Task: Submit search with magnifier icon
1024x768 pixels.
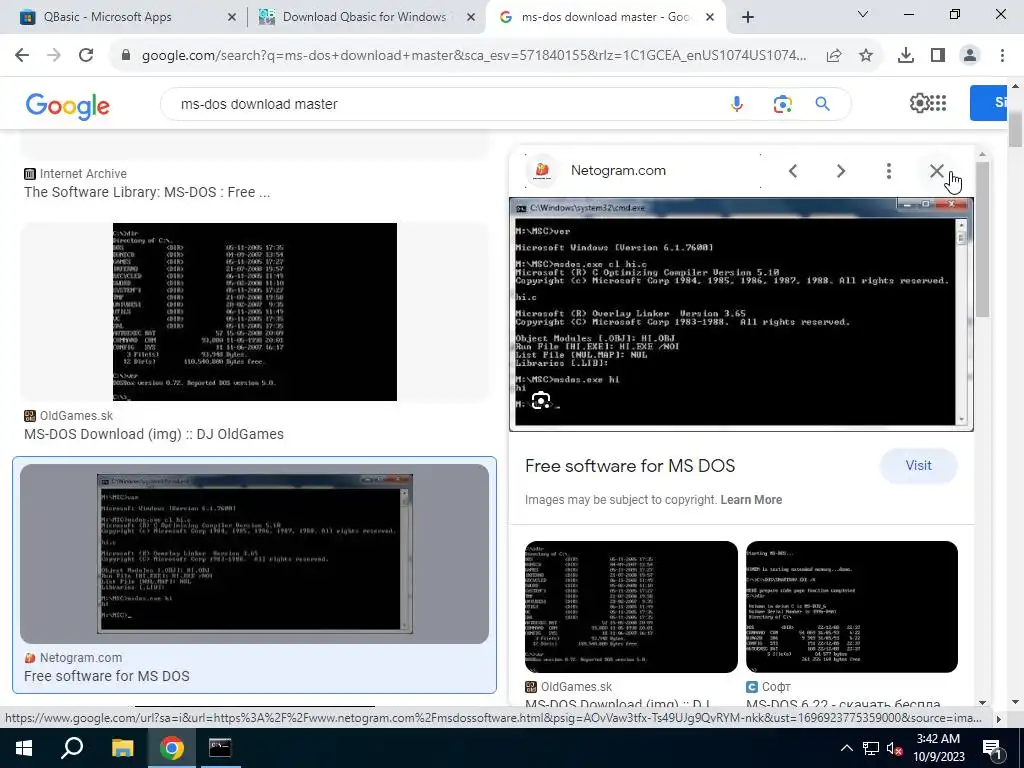Action: pyautogui.click(x=822, y=104)
